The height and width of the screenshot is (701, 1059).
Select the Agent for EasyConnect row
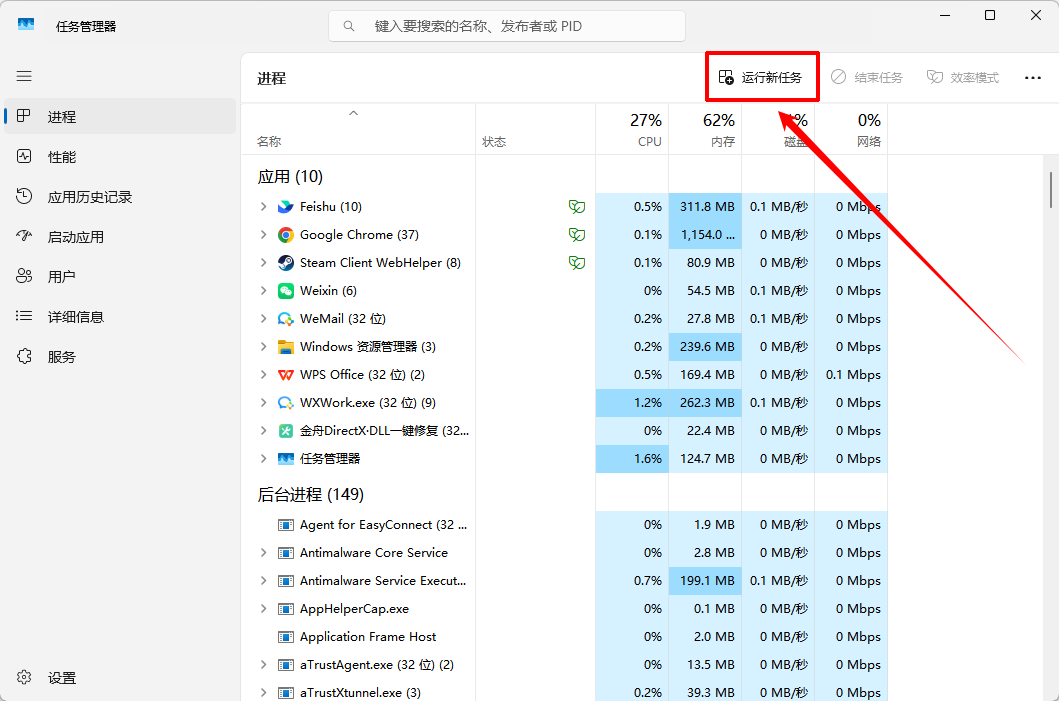coord(564,525)
